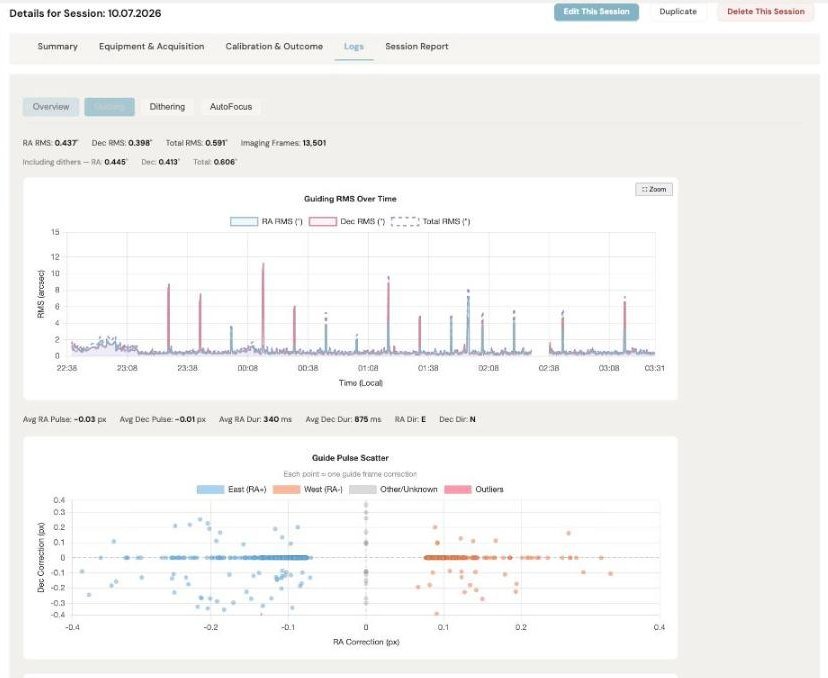Image resolution: width=828 pixels, height=678 pixels.
Task: Click the Dec RMS legend color box
Action: point(323,221)
